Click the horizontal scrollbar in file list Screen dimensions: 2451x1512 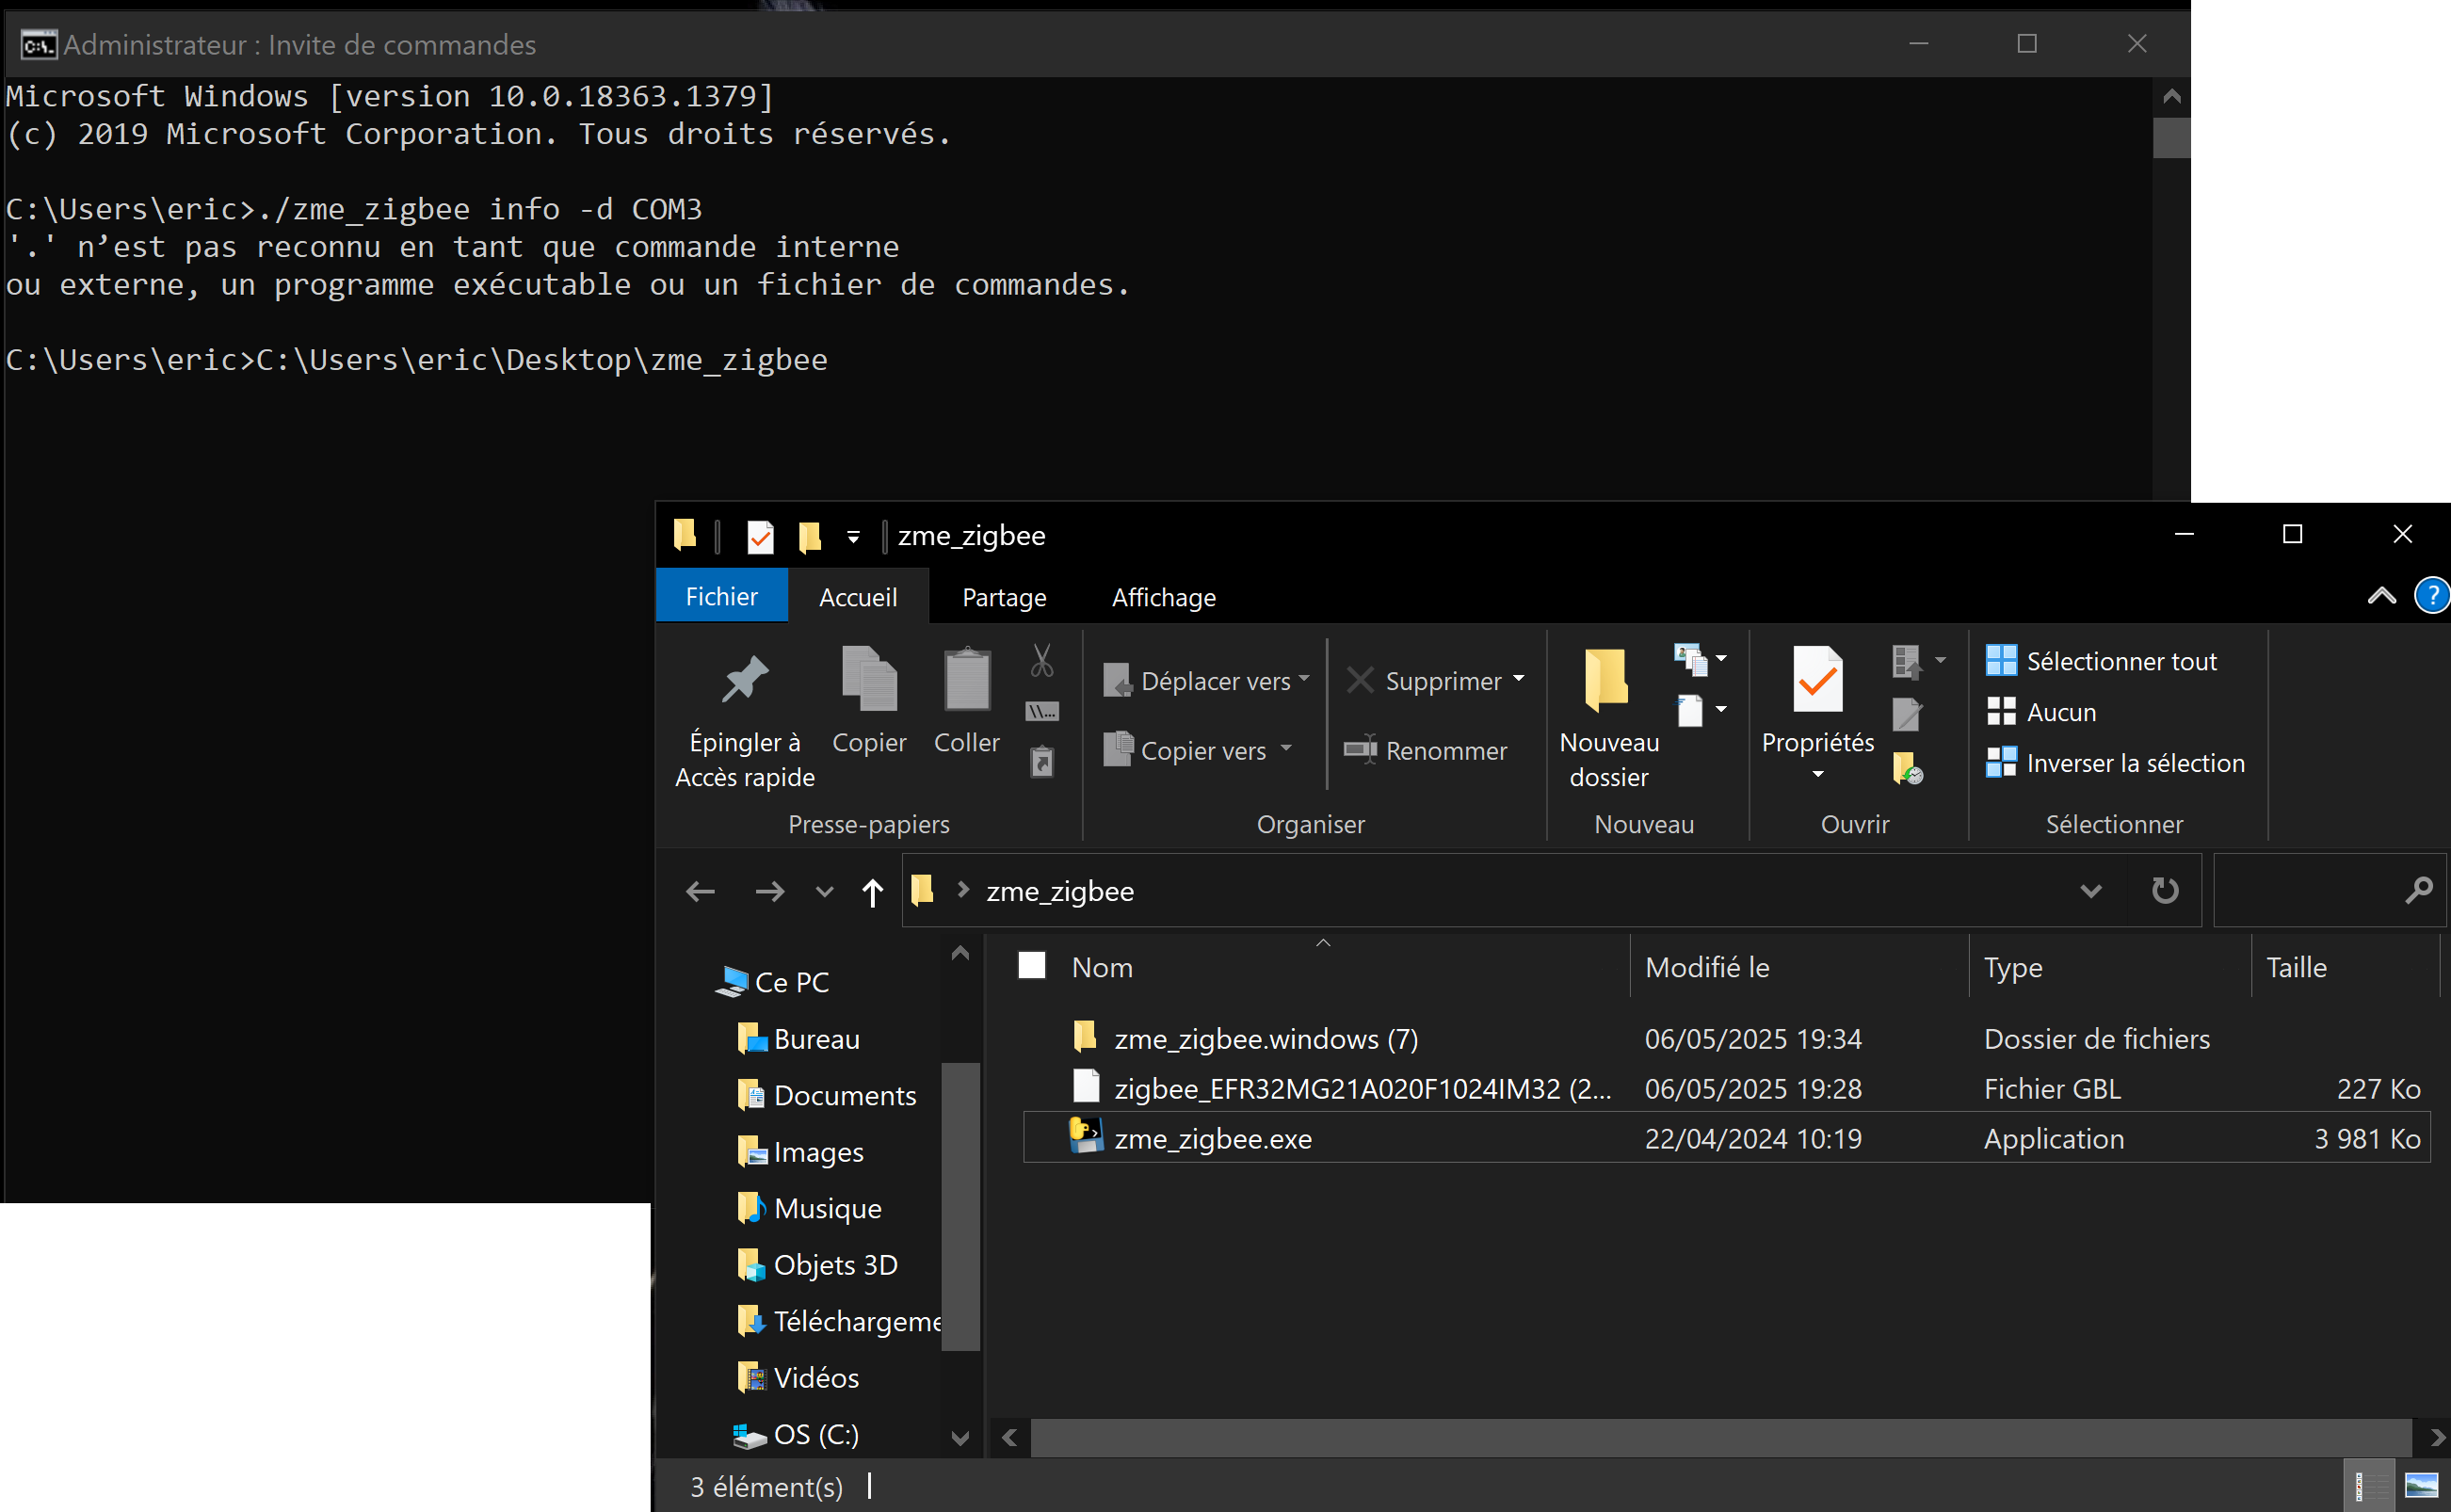[x=1720, y=1438]
